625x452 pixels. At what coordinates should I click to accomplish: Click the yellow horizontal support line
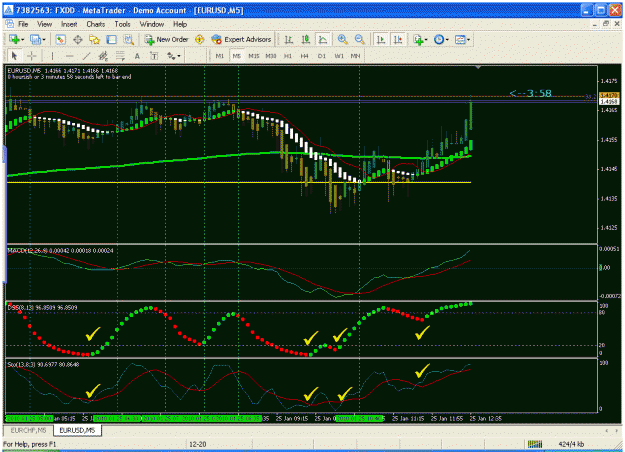tap(239, 183)
